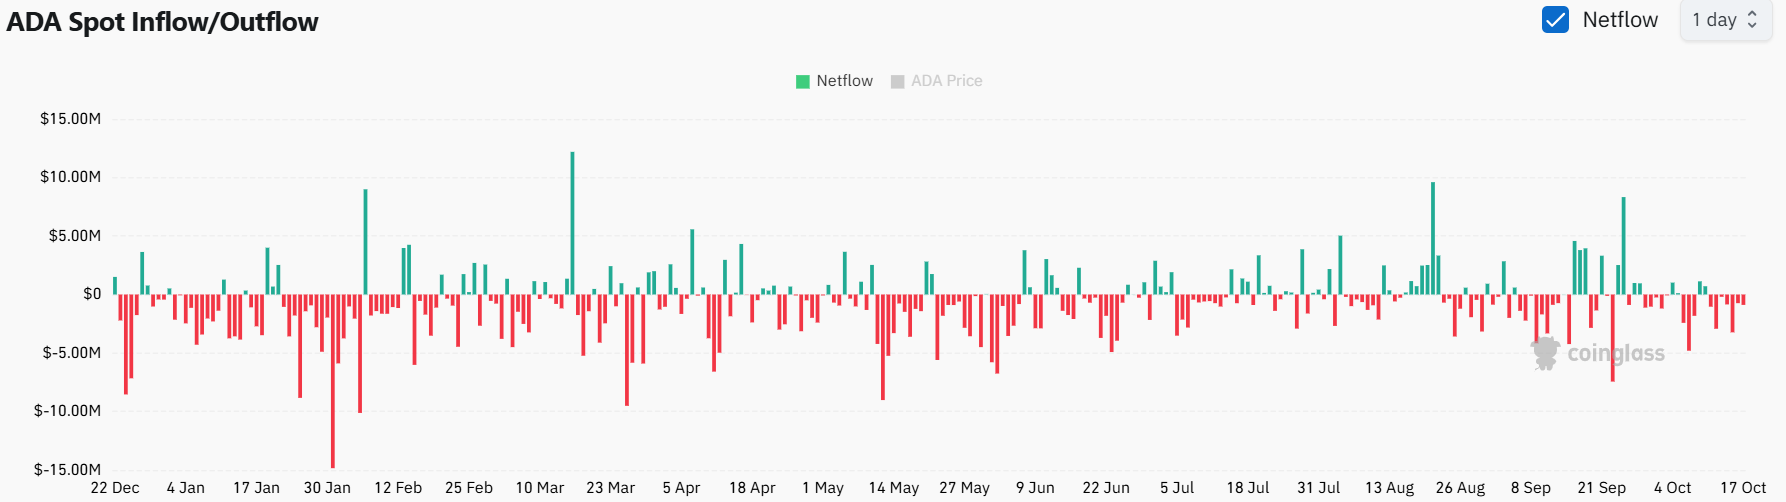Image resolution: width=1786 pixels, height=502 pixels.
Task: Click the 1 May date label
Action: pos(823,488)
